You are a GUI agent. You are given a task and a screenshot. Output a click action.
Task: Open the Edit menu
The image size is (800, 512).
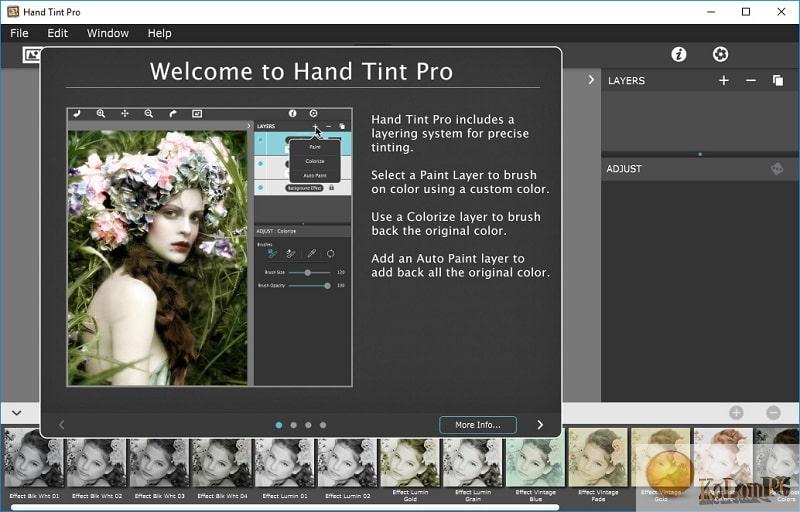pos(57,33)
